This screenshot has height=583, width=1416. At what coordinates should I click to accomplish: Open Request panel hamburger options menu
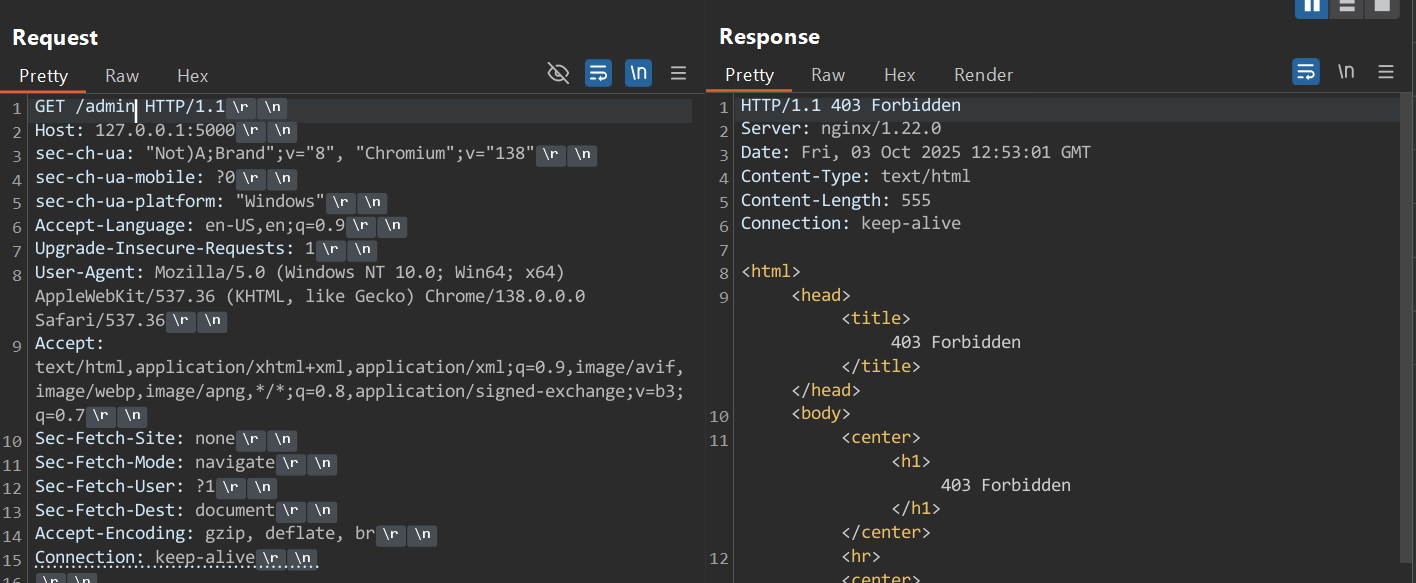point(678,73)
